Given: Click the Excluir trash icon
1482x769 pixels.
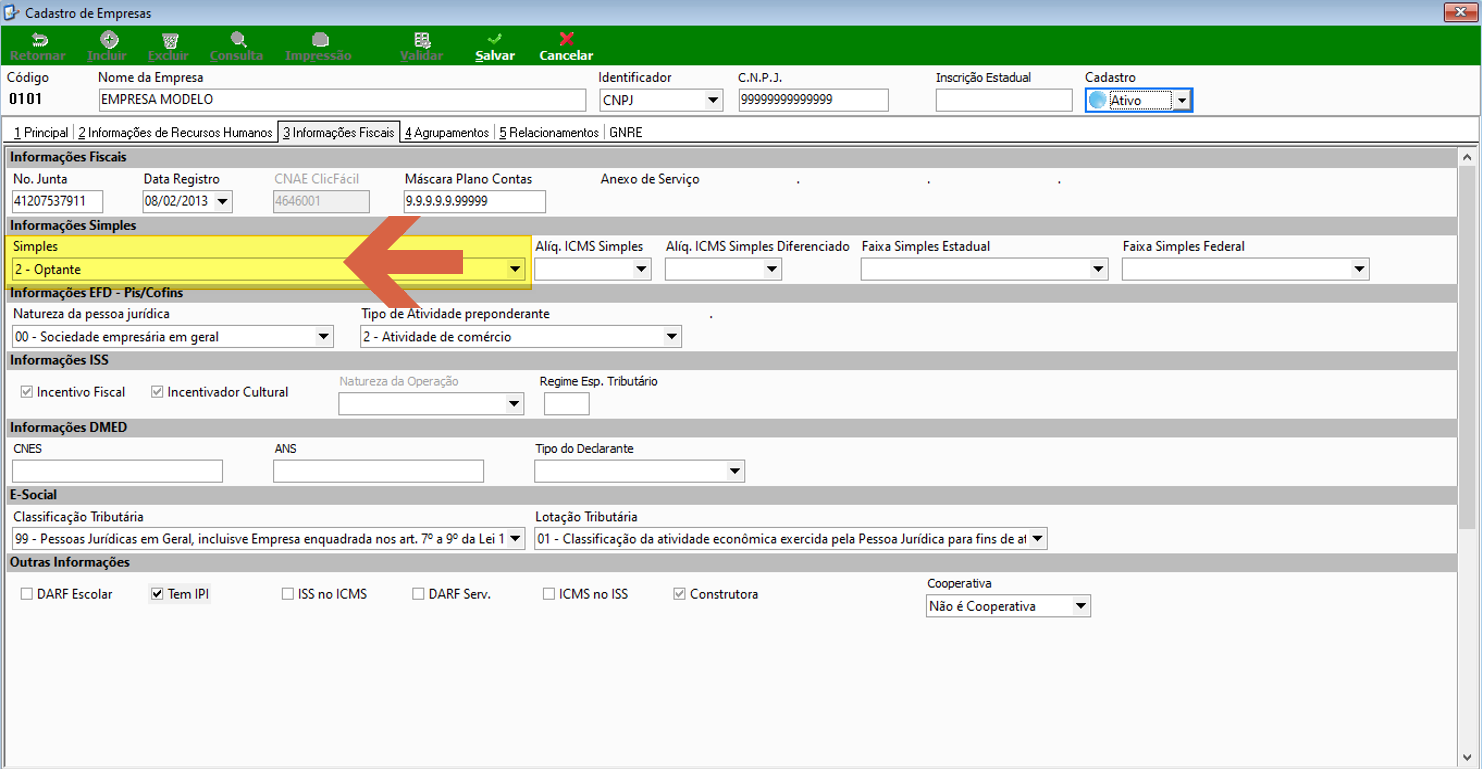Looking at the screenshot, I should 169,40.
